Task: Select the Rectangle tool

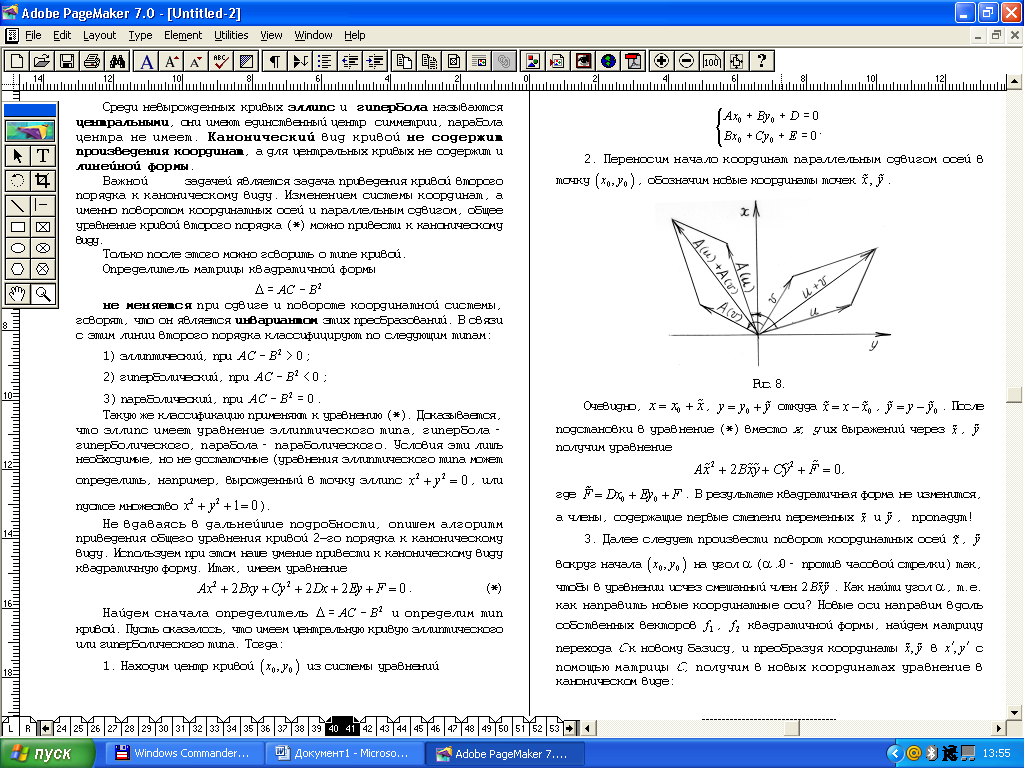Action: pos(18,227)
